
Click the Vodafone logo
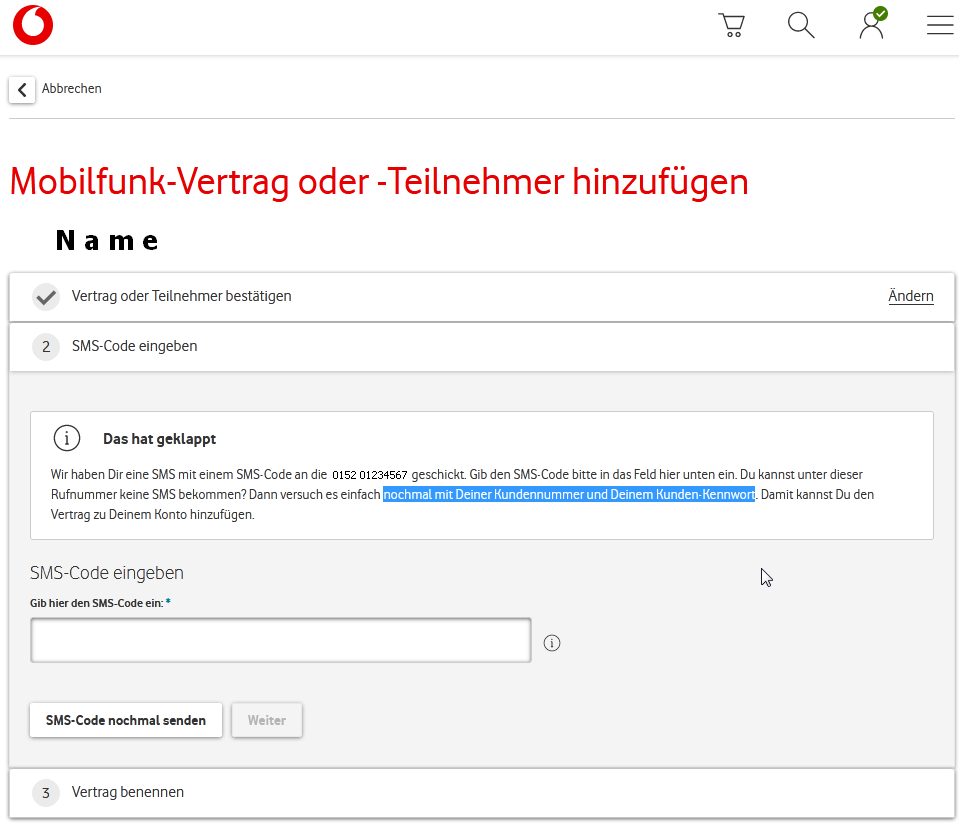tap(32, 25)
